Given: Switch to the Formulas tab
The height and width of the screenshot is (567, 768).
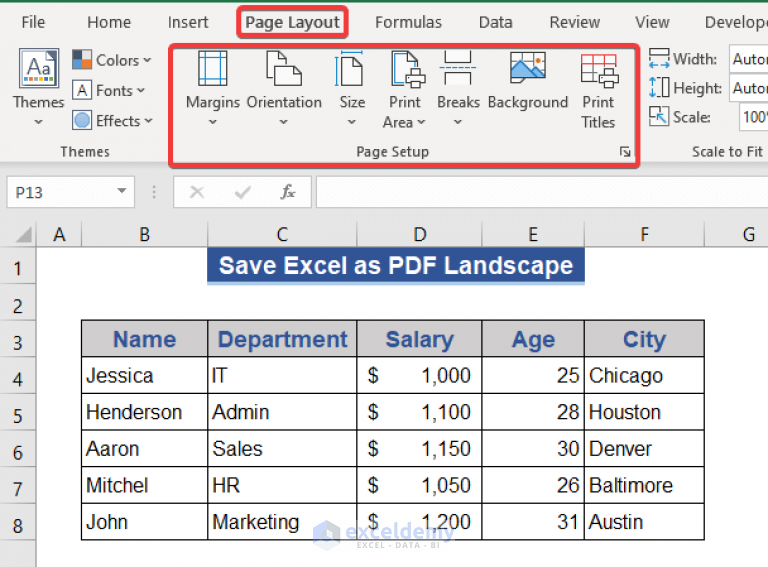Looking at the screenshot, I should click(408, 22).
